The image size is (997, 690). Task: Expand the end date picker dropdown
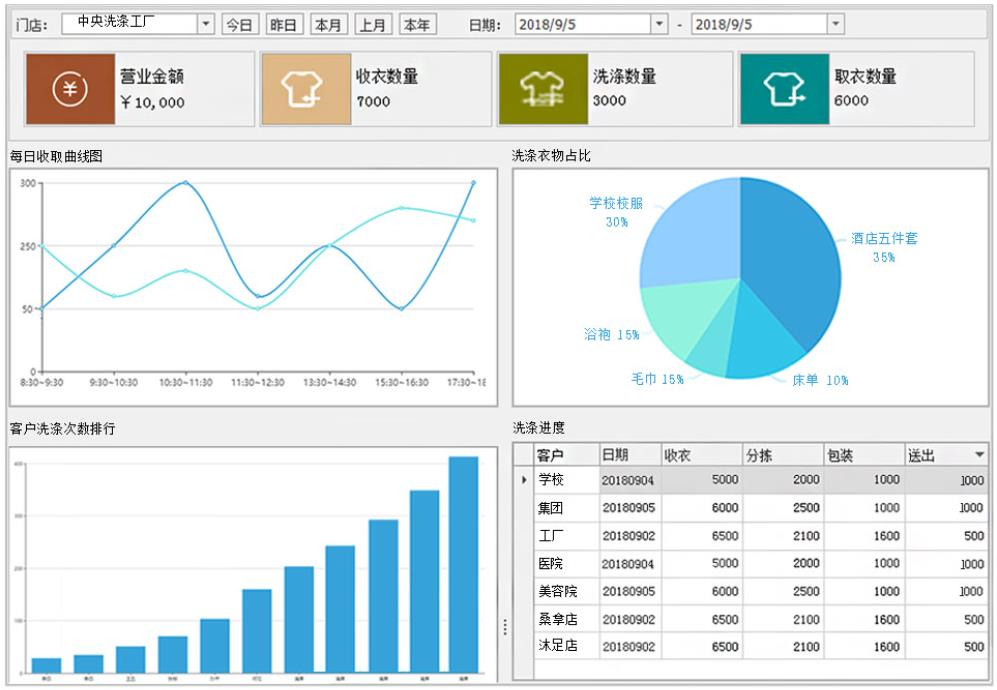(x=835, y=24)
